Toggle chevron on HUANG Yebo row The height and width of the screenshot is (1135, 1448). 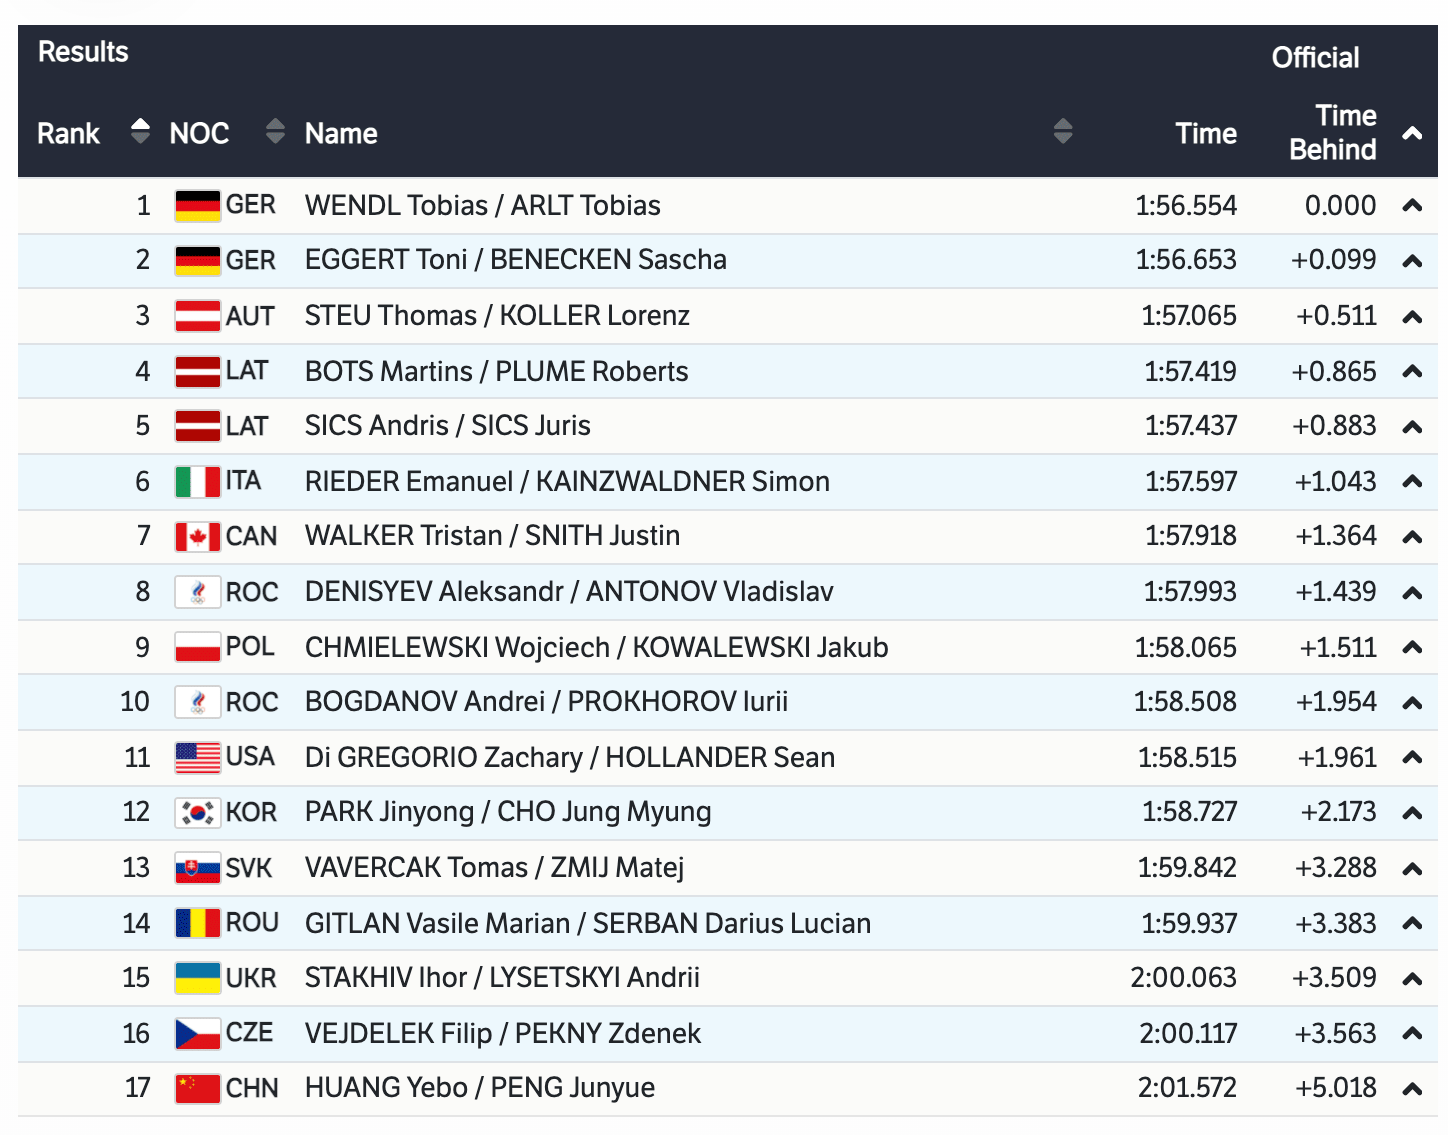coord(1412,1089)
